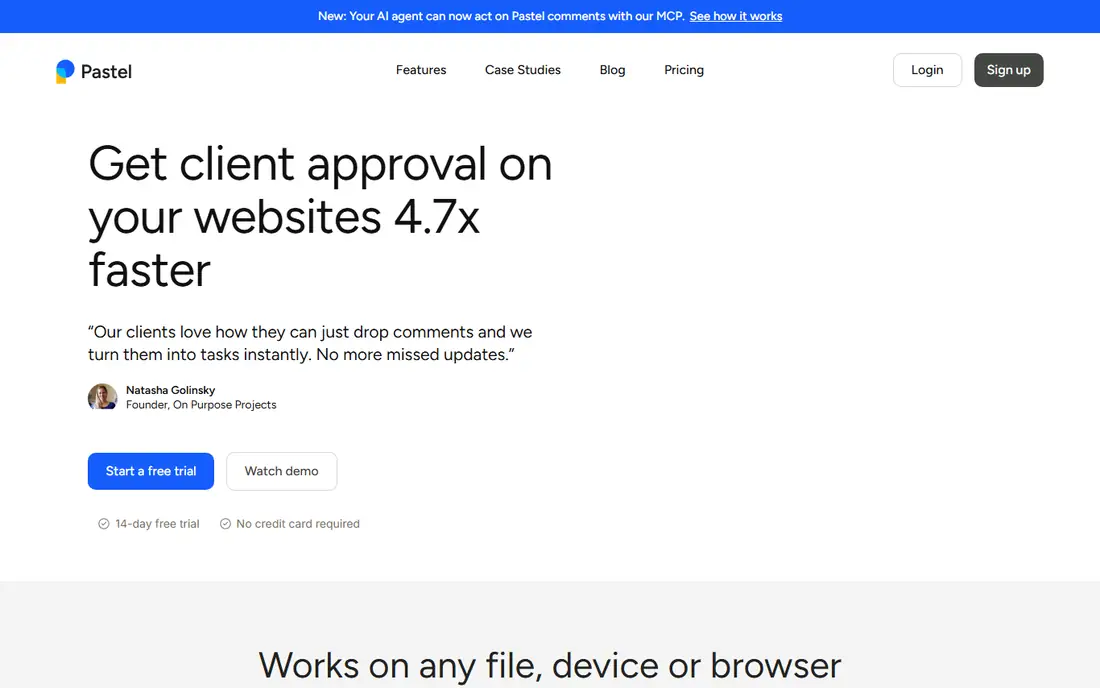Click the Pastel brand name text
Image resolution: width=1100 pixels, height=688 pixels.
[x=106, y=72]
